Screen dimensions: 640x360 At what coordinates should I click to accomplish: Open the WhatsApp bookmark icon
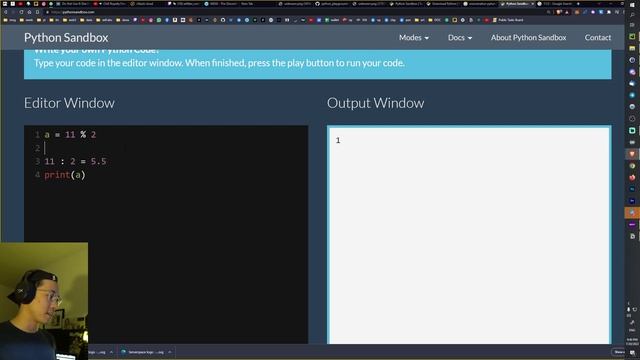pos(159,20)
